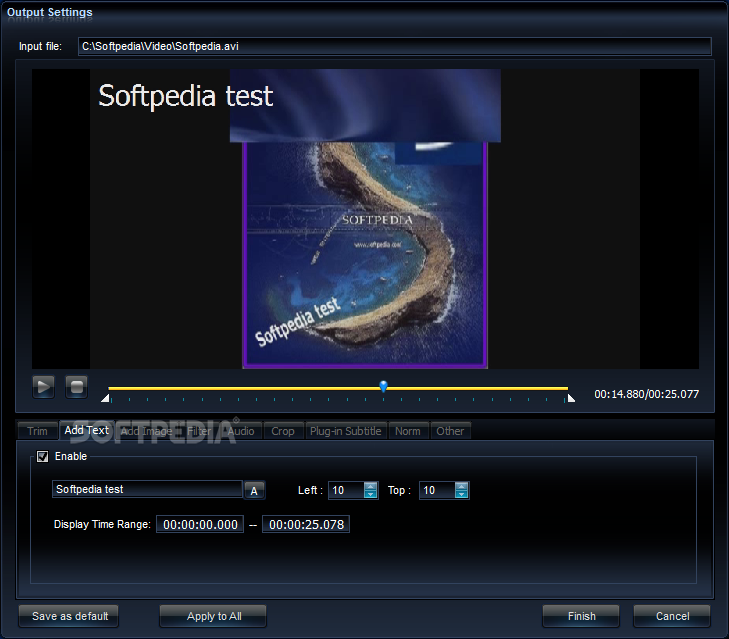Open the Plug-in Subtitle tab
729x639 pixels.
[345, 431]
